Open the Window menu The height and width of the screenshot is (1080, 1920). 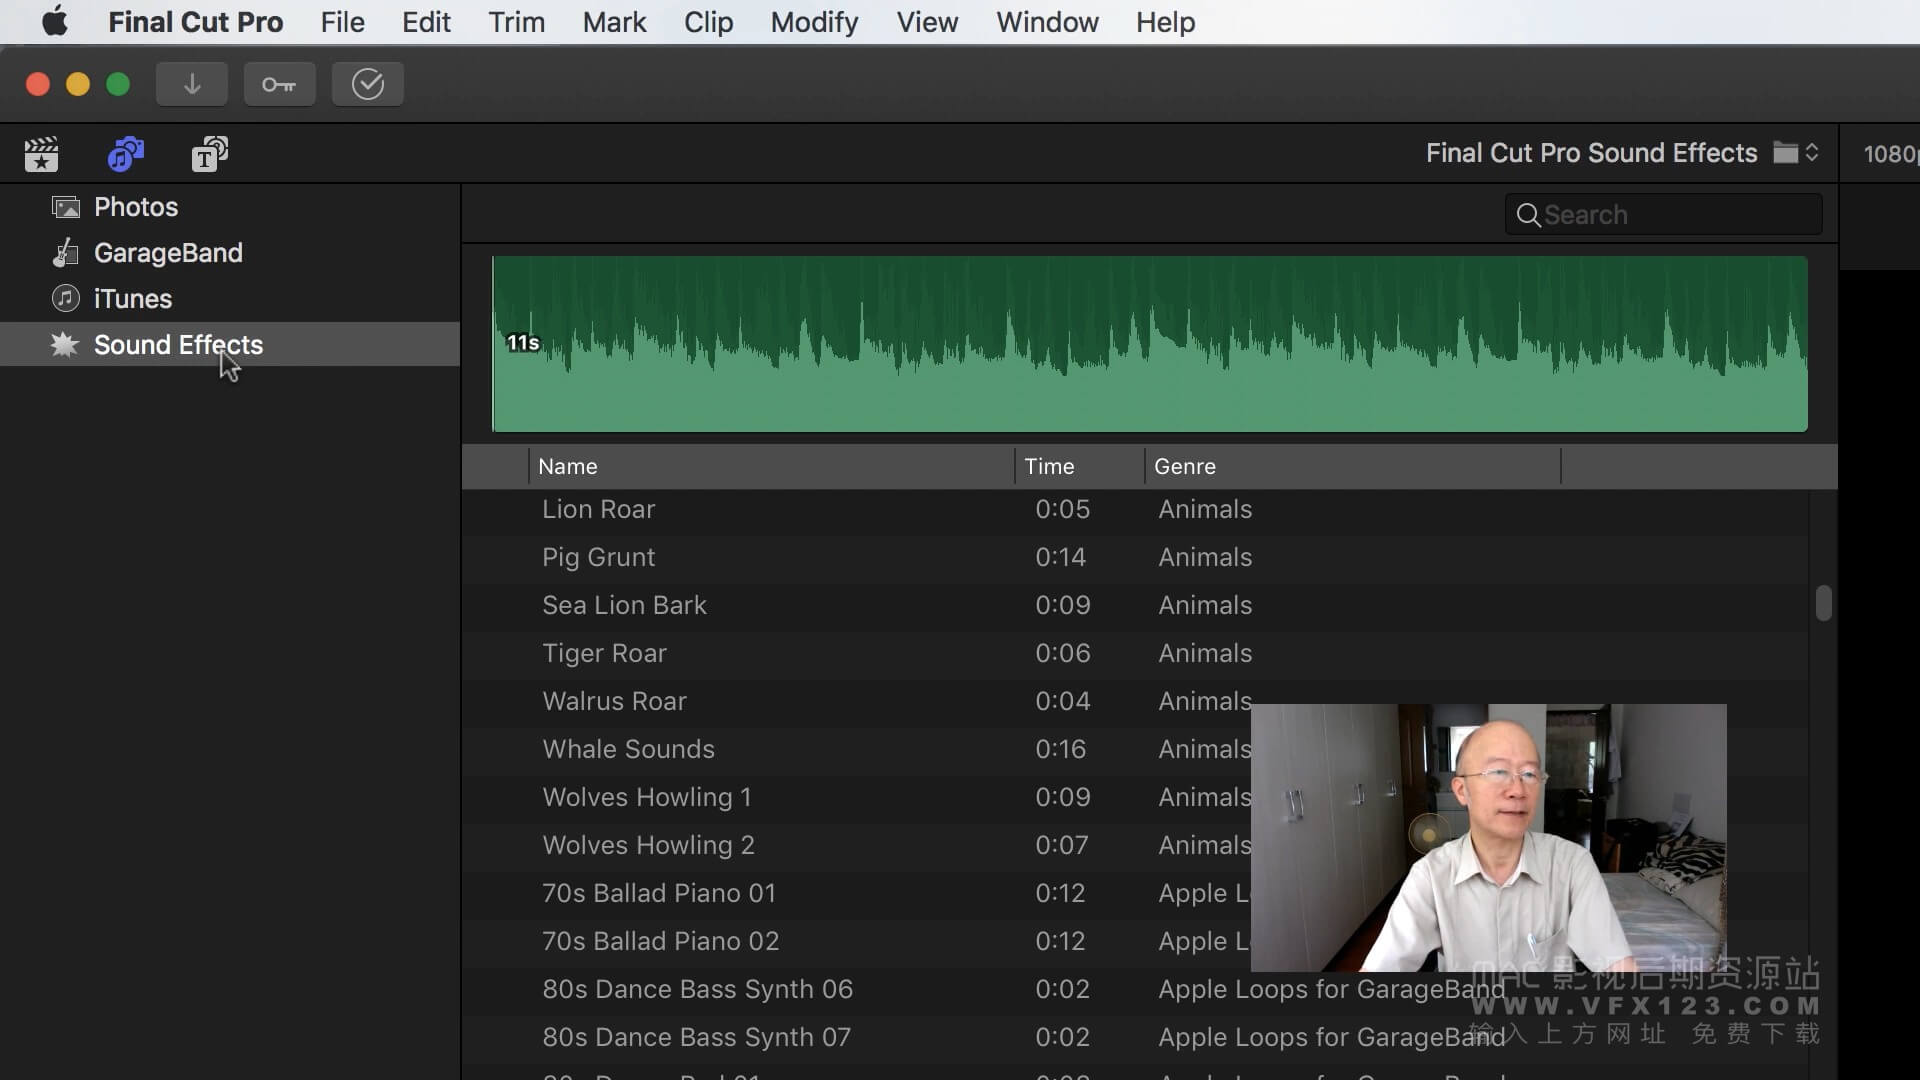[1047, 22]
